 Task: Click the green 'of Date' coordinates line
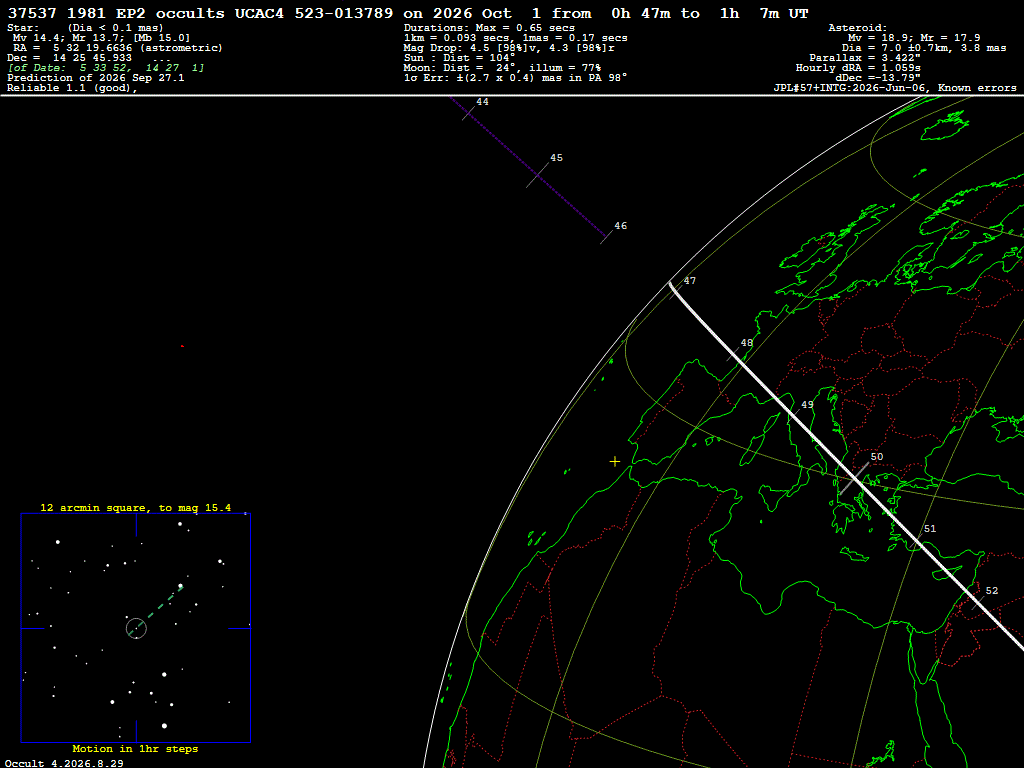[106, 68]
